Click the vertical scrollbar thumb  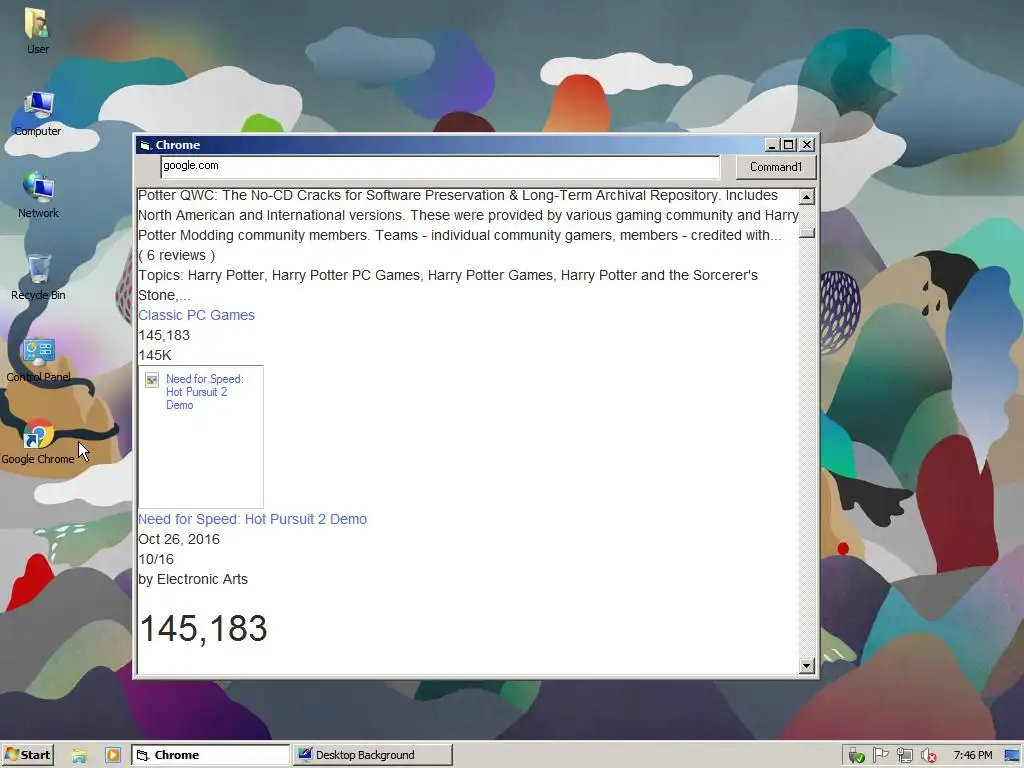tap(807, 232)
